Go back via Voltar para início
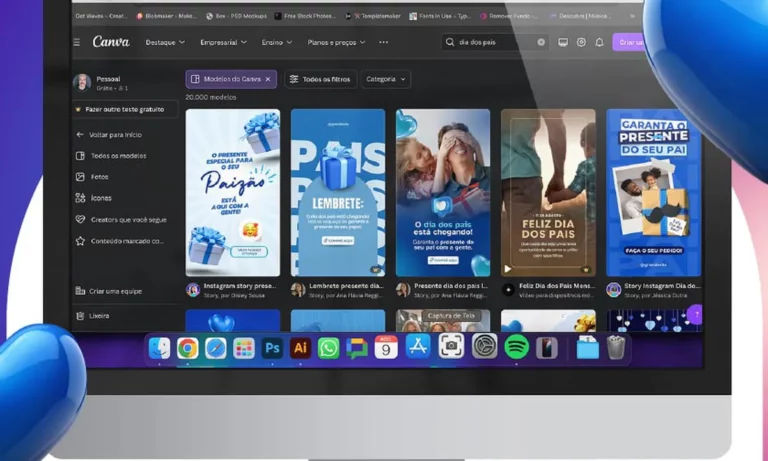768x461 pixels. (x=109, y=135)
